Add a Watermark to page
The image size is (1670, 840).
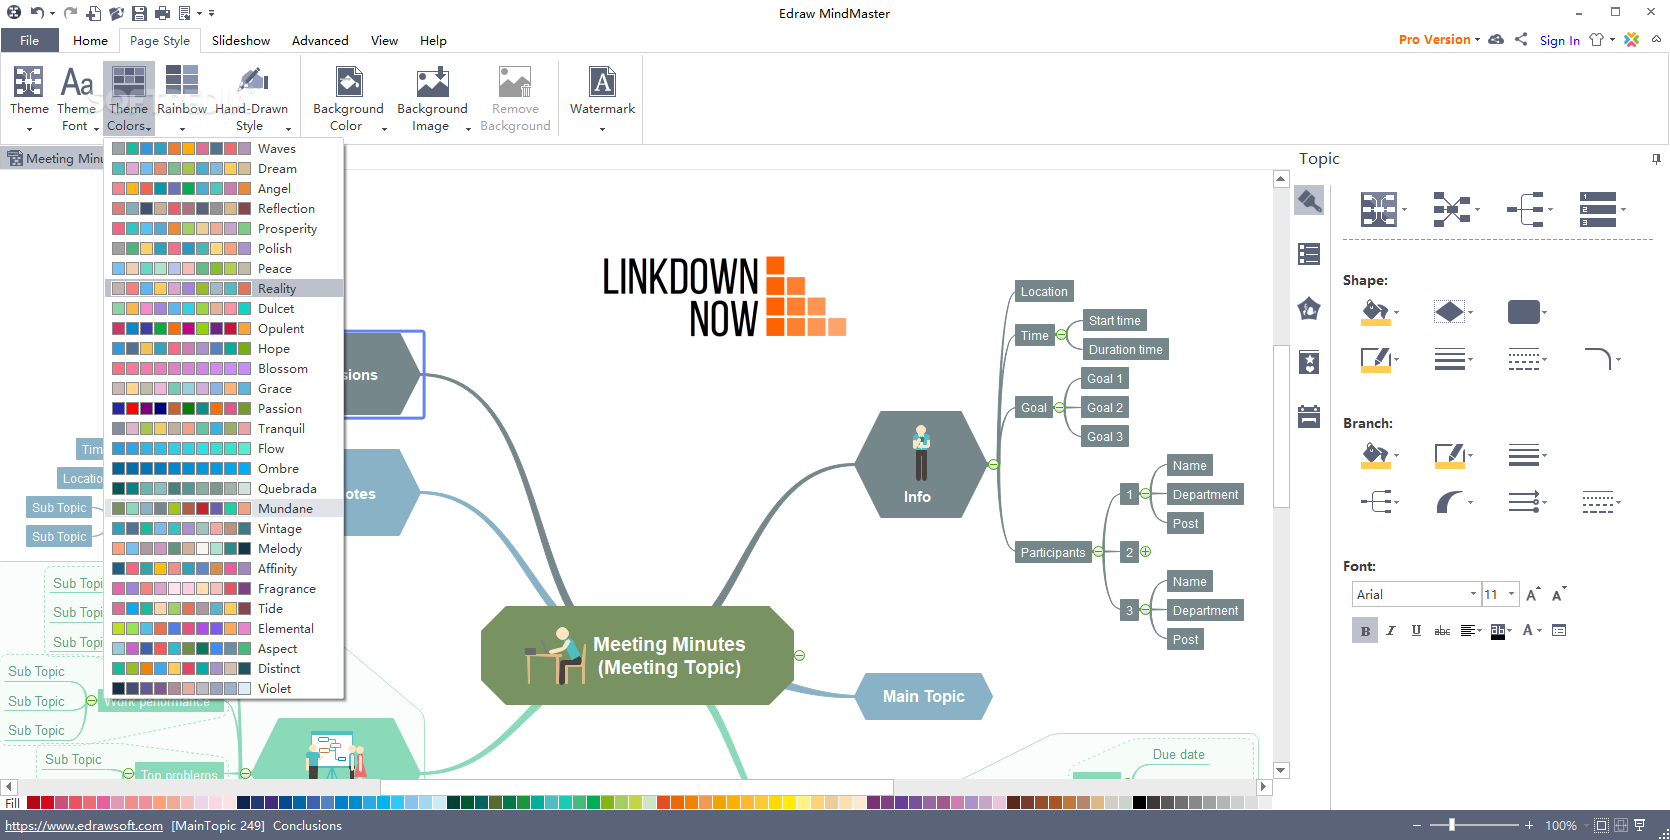point(602,98)
